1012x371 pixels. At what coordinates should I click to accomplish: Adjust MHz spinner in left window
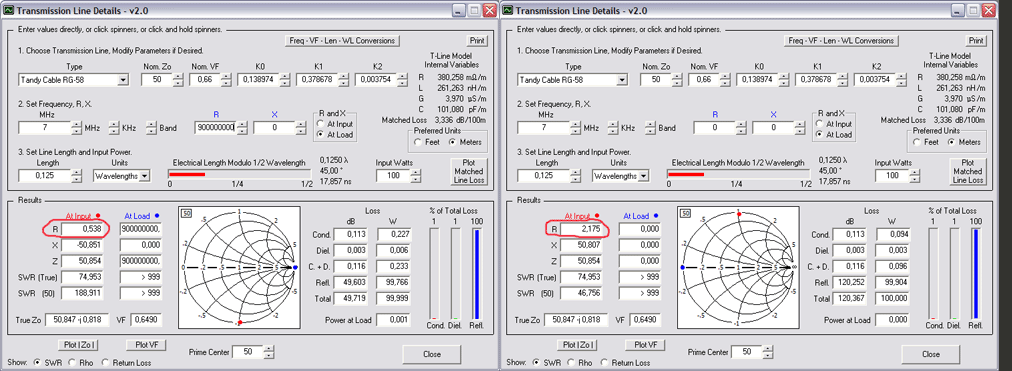77,128
